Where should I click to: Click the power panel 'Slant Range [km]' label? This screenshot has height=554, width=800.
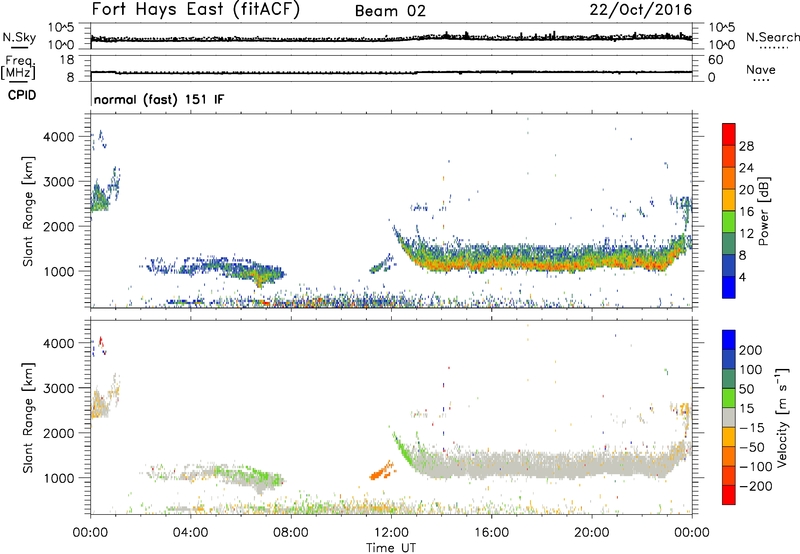28,211
